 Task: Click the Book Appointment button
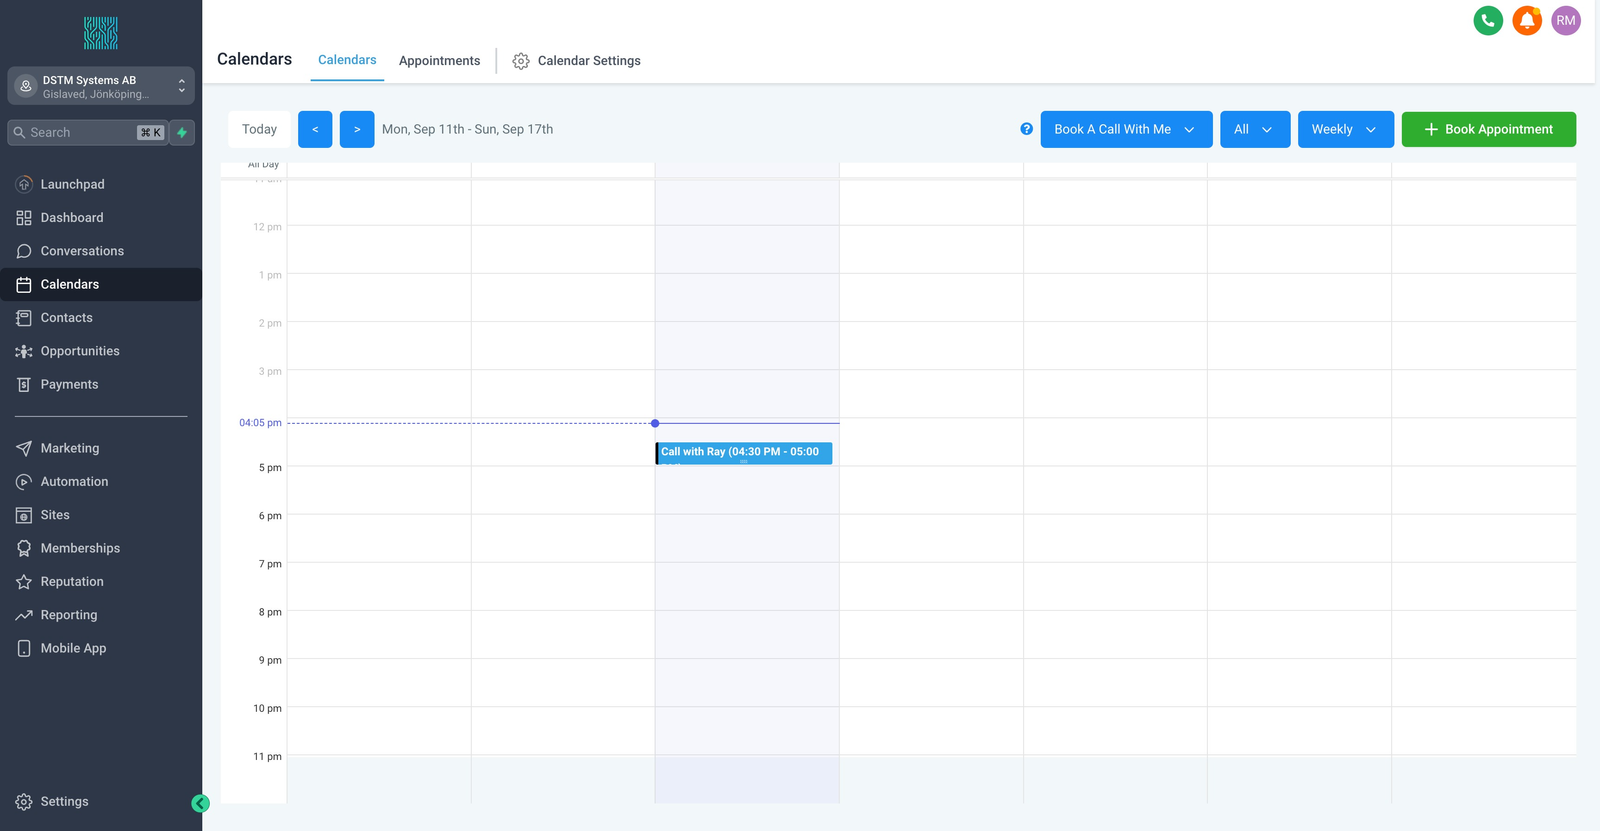(1488, 130)
